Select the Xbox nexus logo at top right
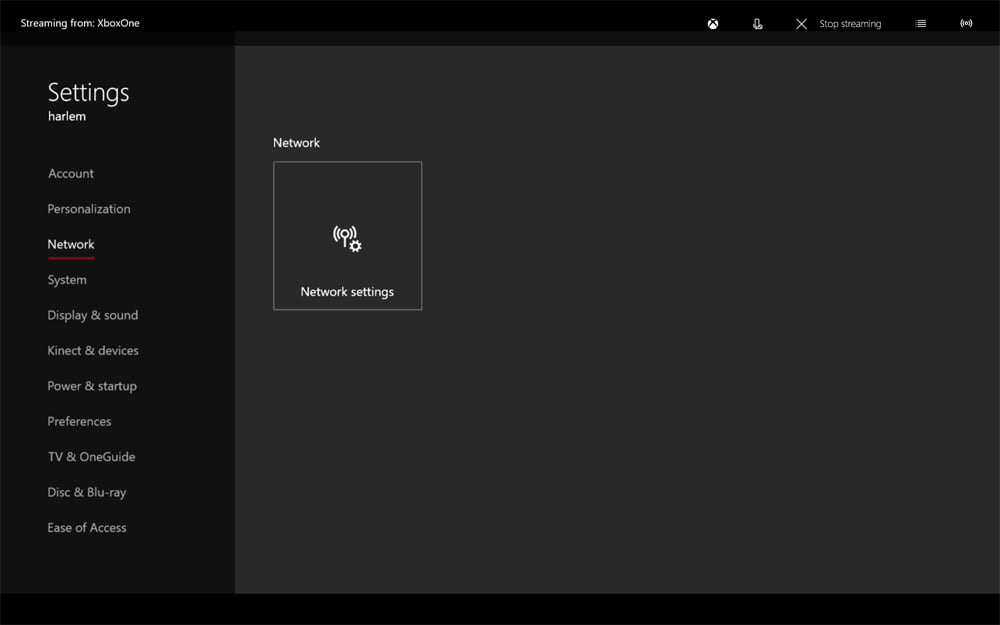The width and height of the screenshot is (1000, 625). 712,23
